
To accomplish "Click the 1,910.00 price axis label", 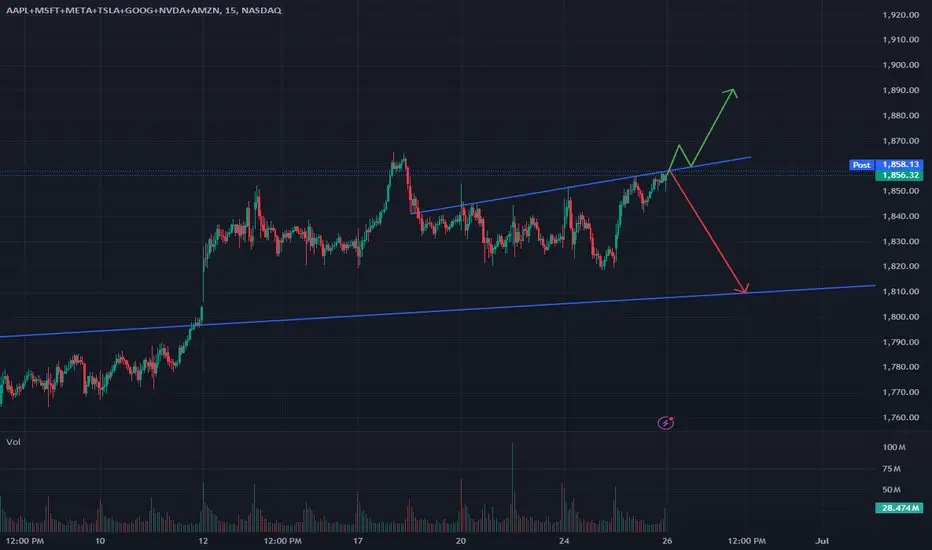I will (x=901, y=40).
